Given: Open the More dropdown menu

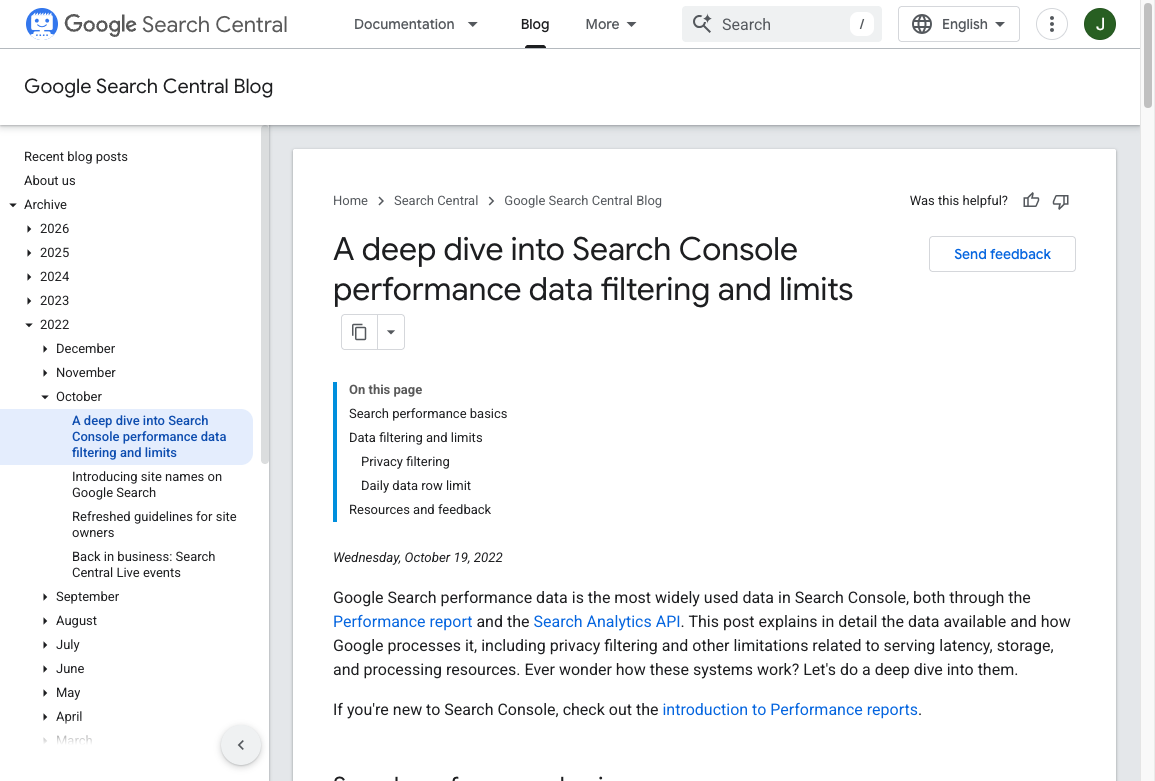Looking at the screenshot, I should pyautogui.click(x=611, y=24).
